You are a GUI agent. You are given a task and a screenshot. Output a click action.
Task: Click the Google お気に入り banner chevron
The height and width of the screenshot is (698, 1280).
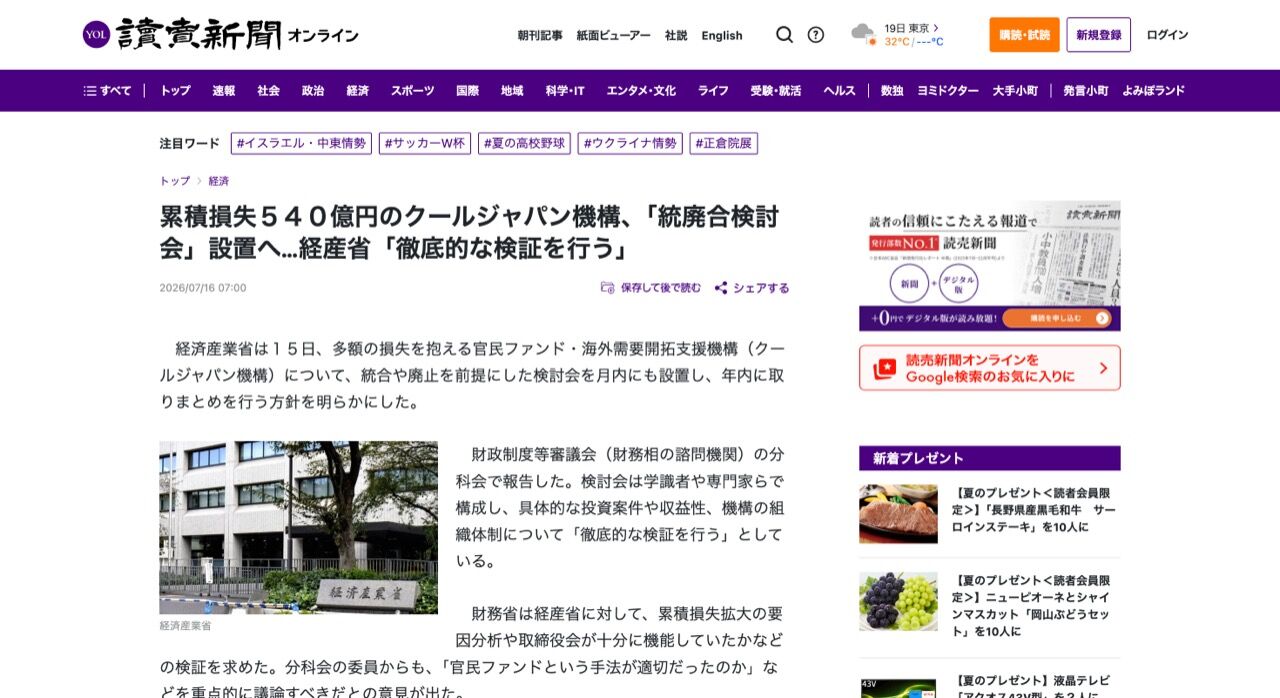pyautogui.click(x=1104, y=368)
